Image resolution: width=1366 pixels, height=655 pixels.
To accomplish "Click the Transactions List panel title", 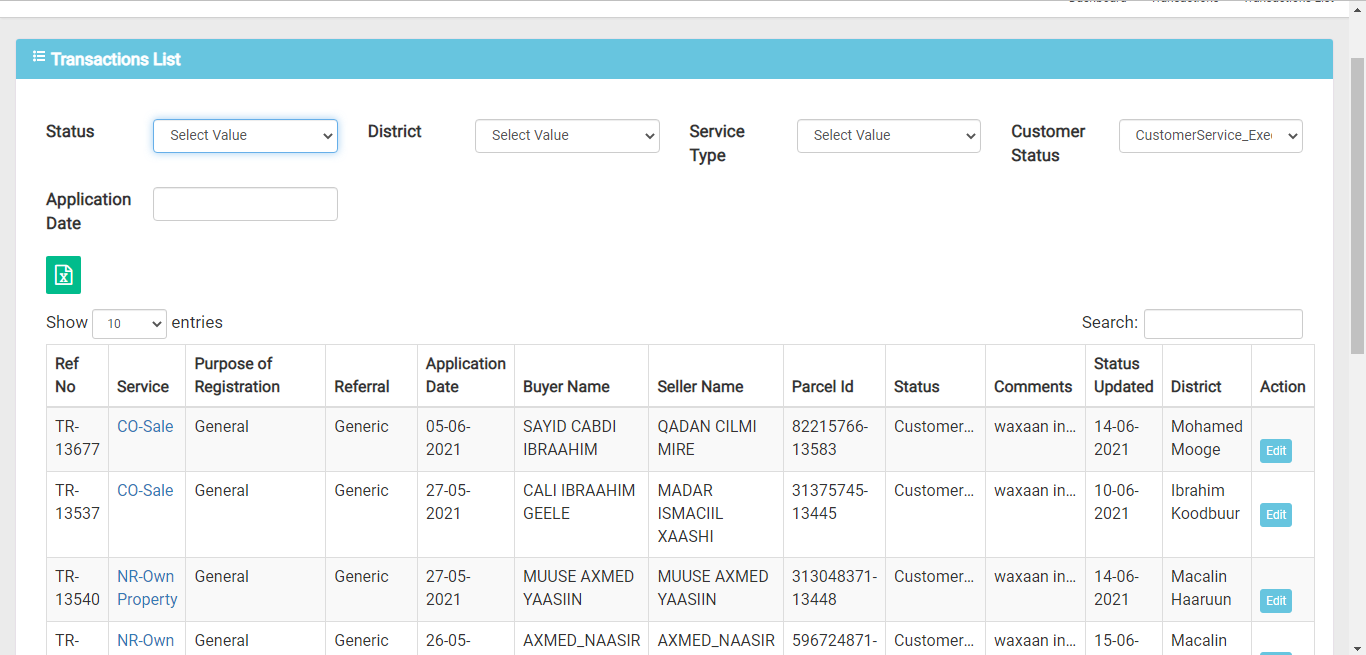I will pos(116,59).
